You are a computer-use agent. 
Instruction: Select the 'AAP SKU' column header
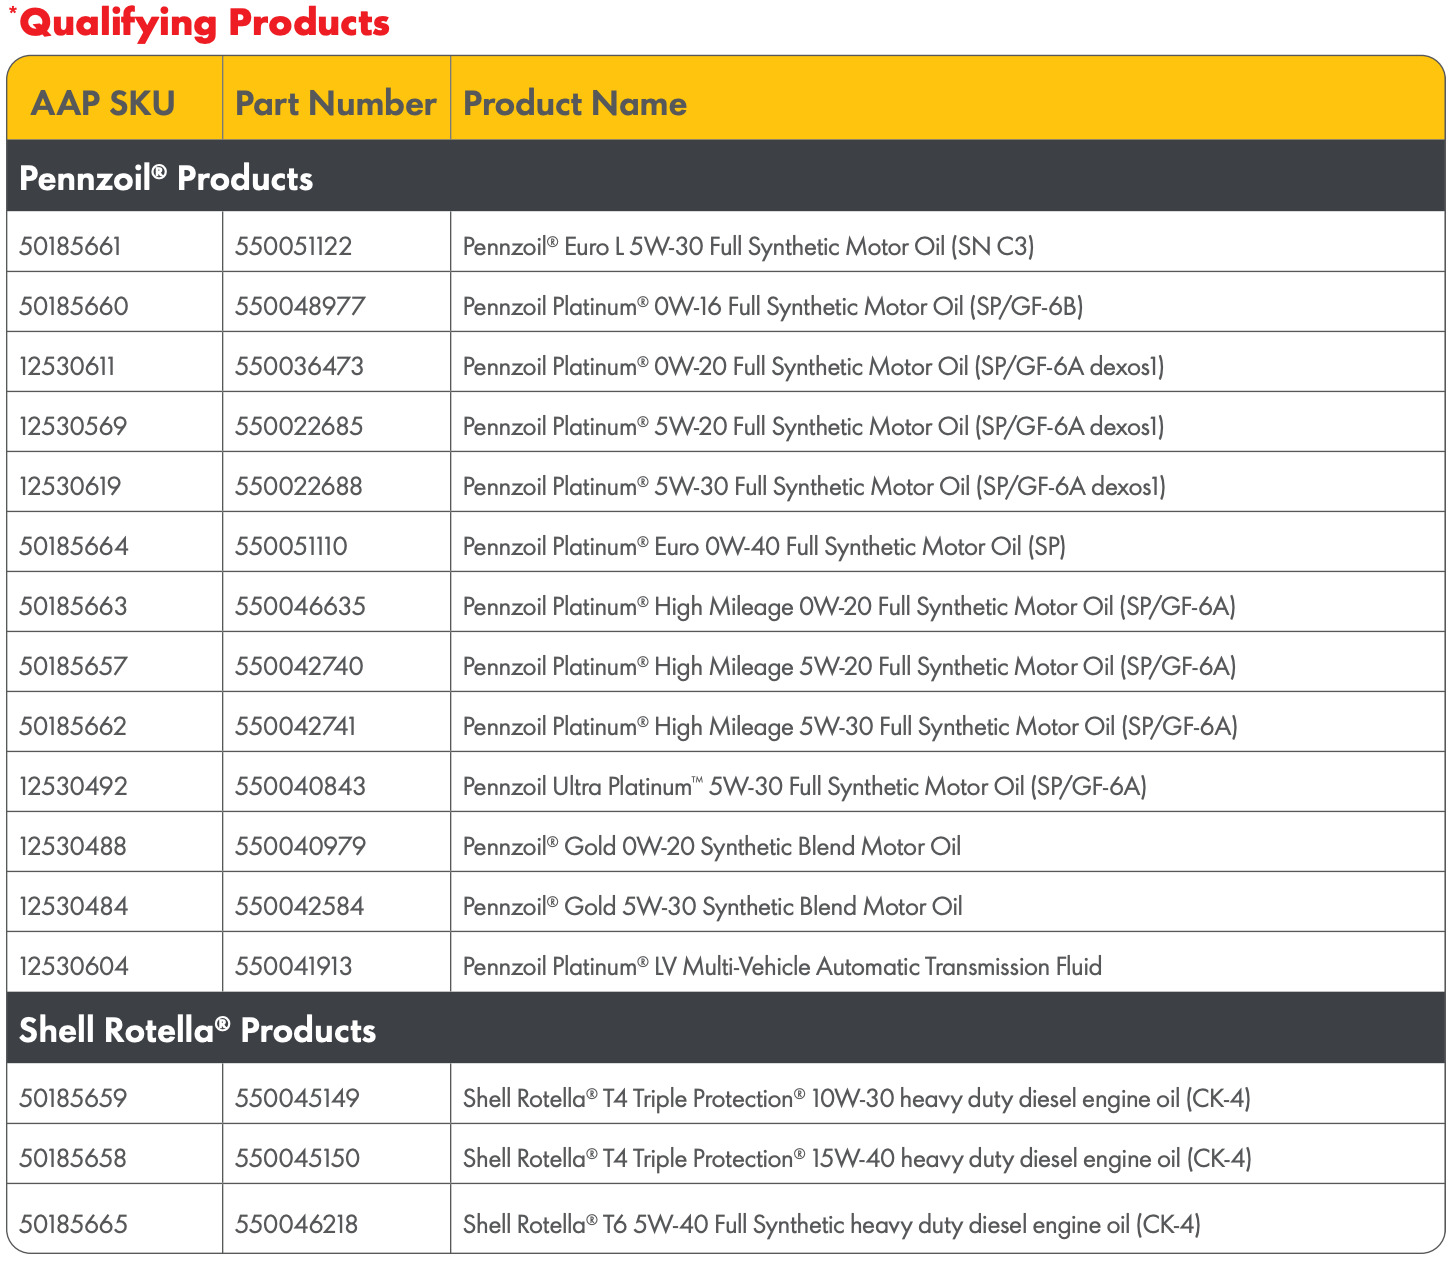(103, 103)
